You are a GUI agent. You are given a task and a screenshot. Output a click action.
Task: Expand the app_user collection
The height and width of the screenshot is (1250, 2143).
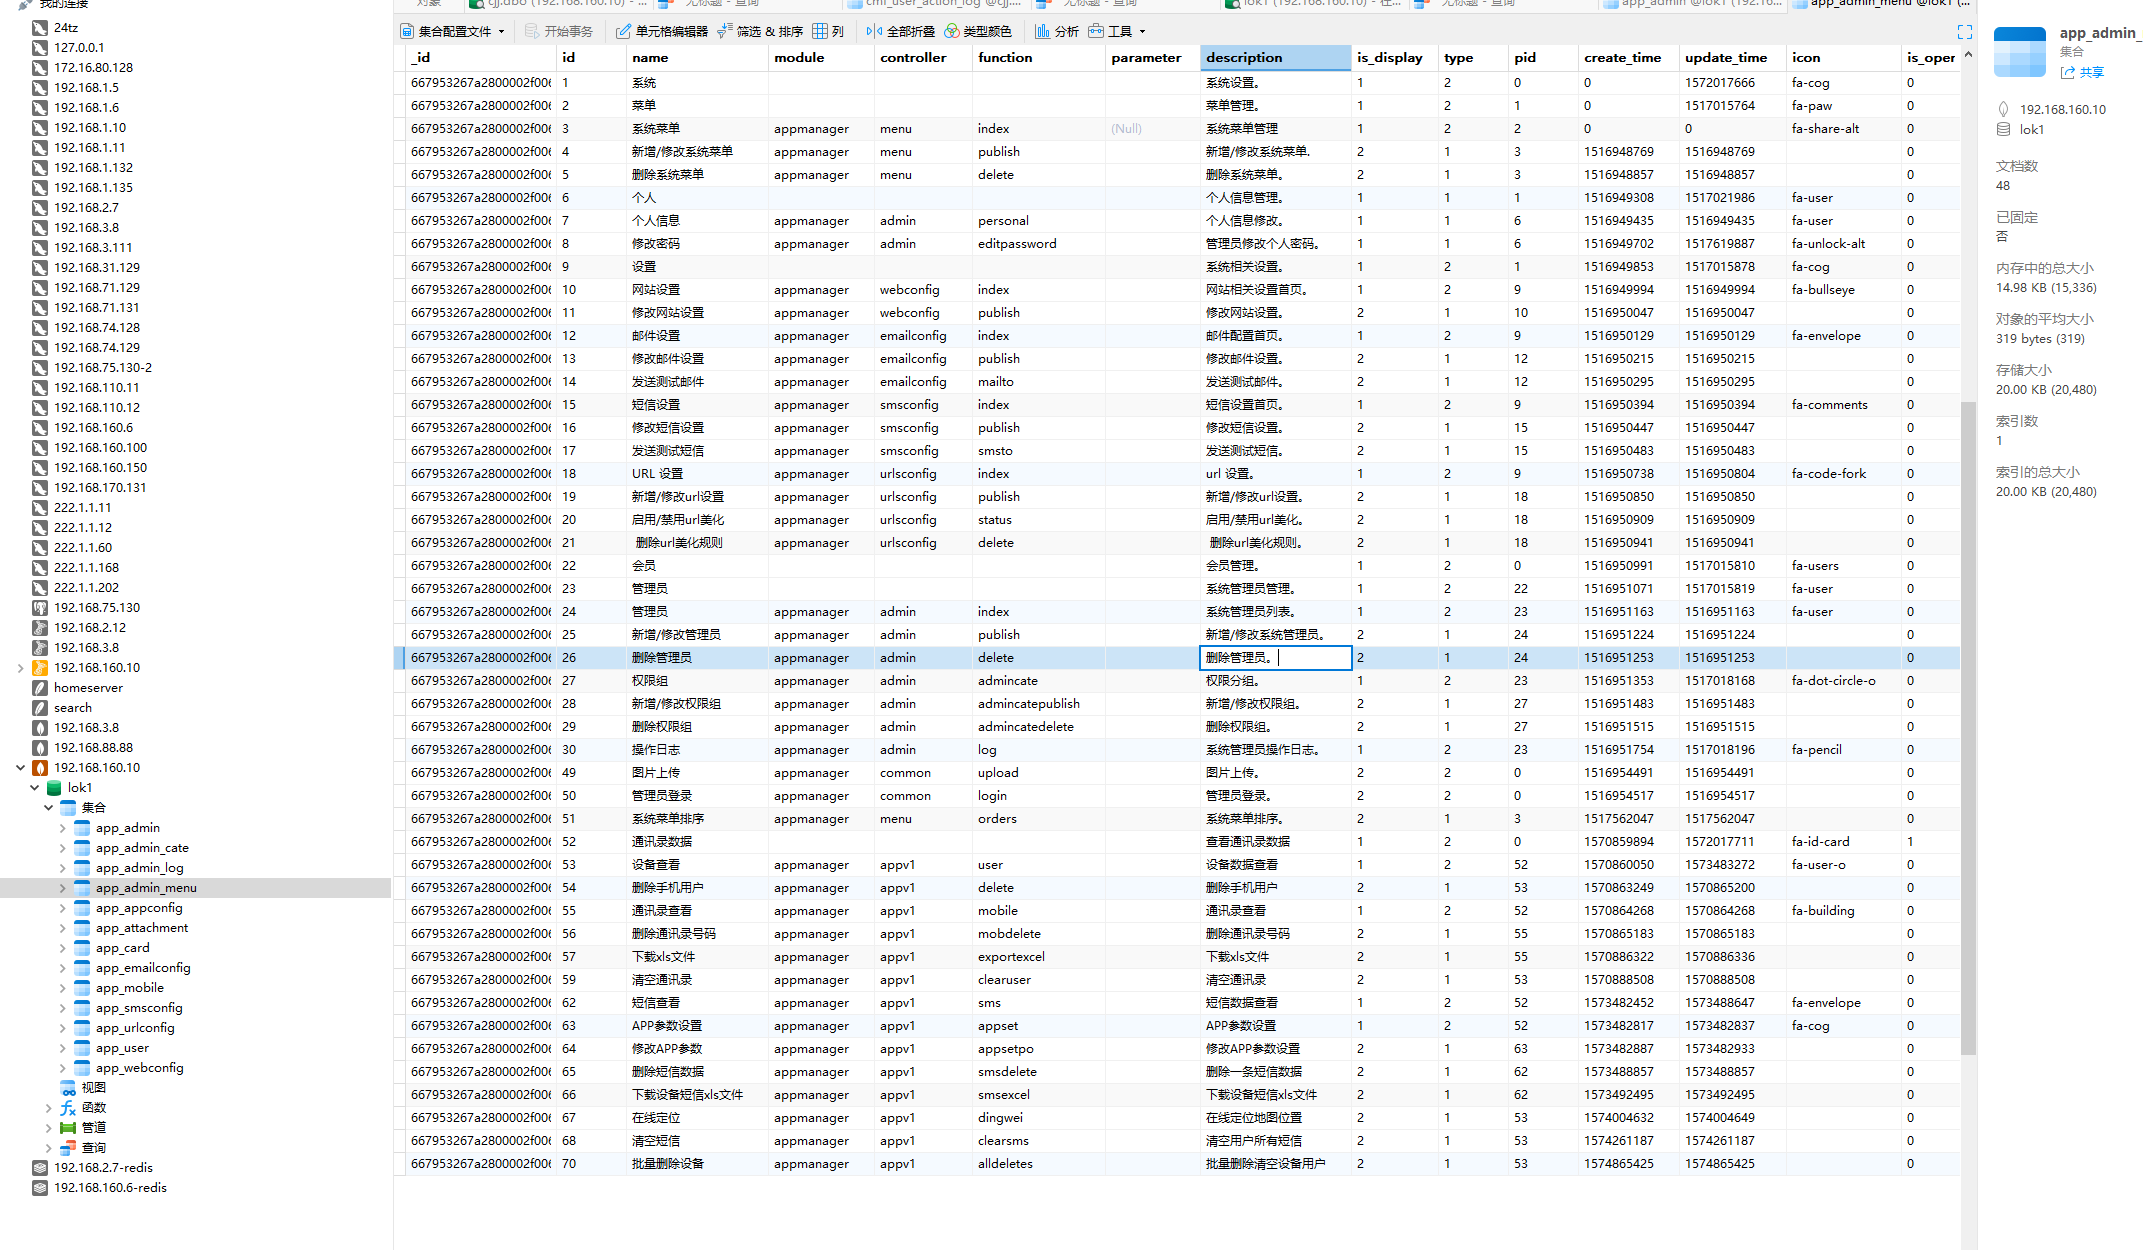[x=62, y=1048]
